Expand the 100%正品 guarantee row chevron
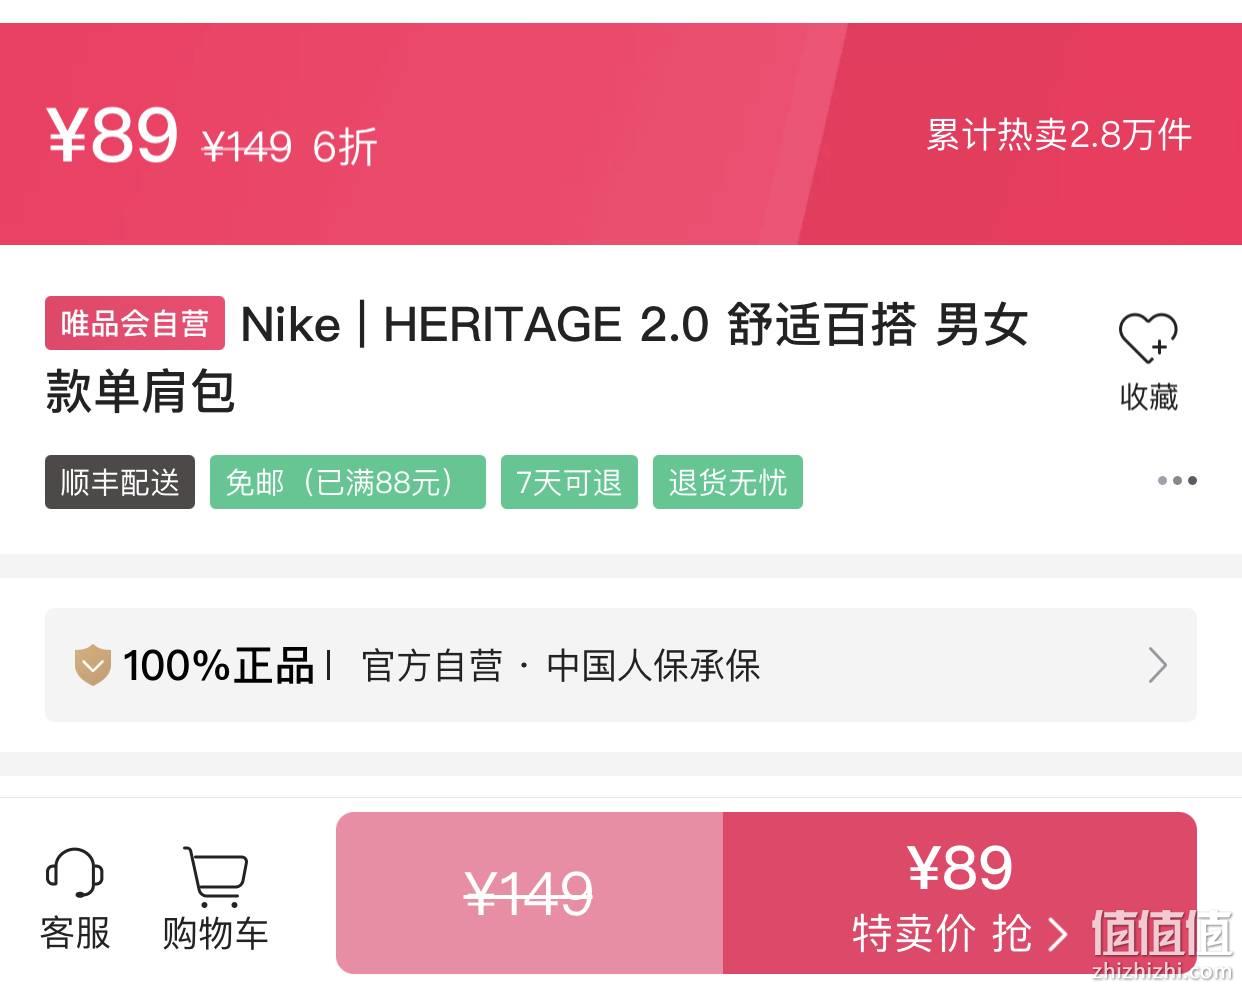Image resolution: width=1242 pixels, height=989 pixels. 1157,665
